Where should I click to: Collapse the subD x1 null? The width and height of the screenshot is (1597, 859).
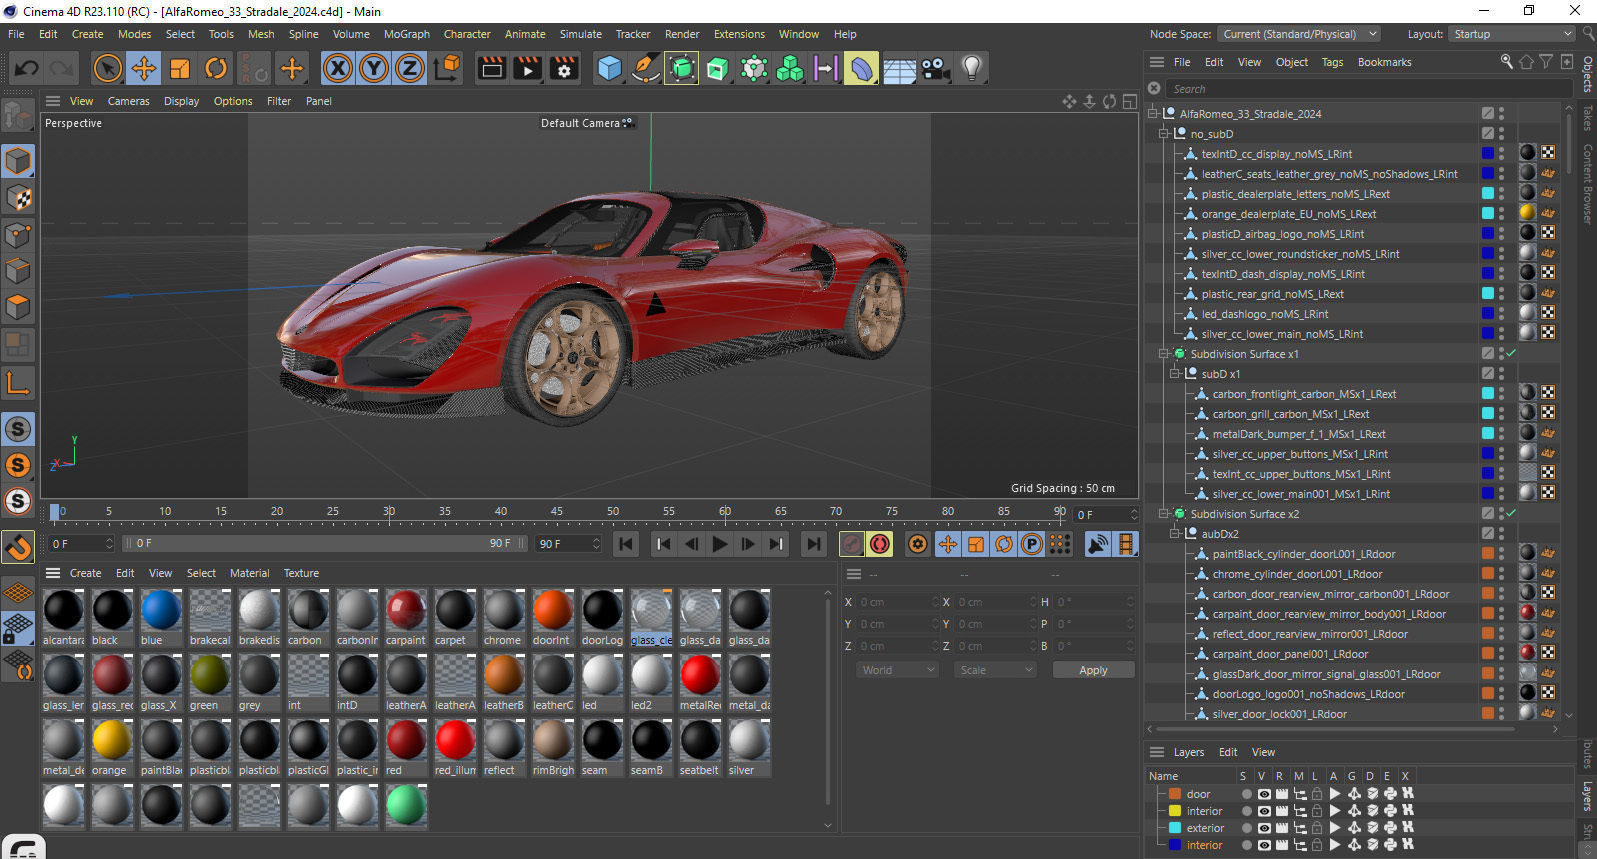[1175, 373]
